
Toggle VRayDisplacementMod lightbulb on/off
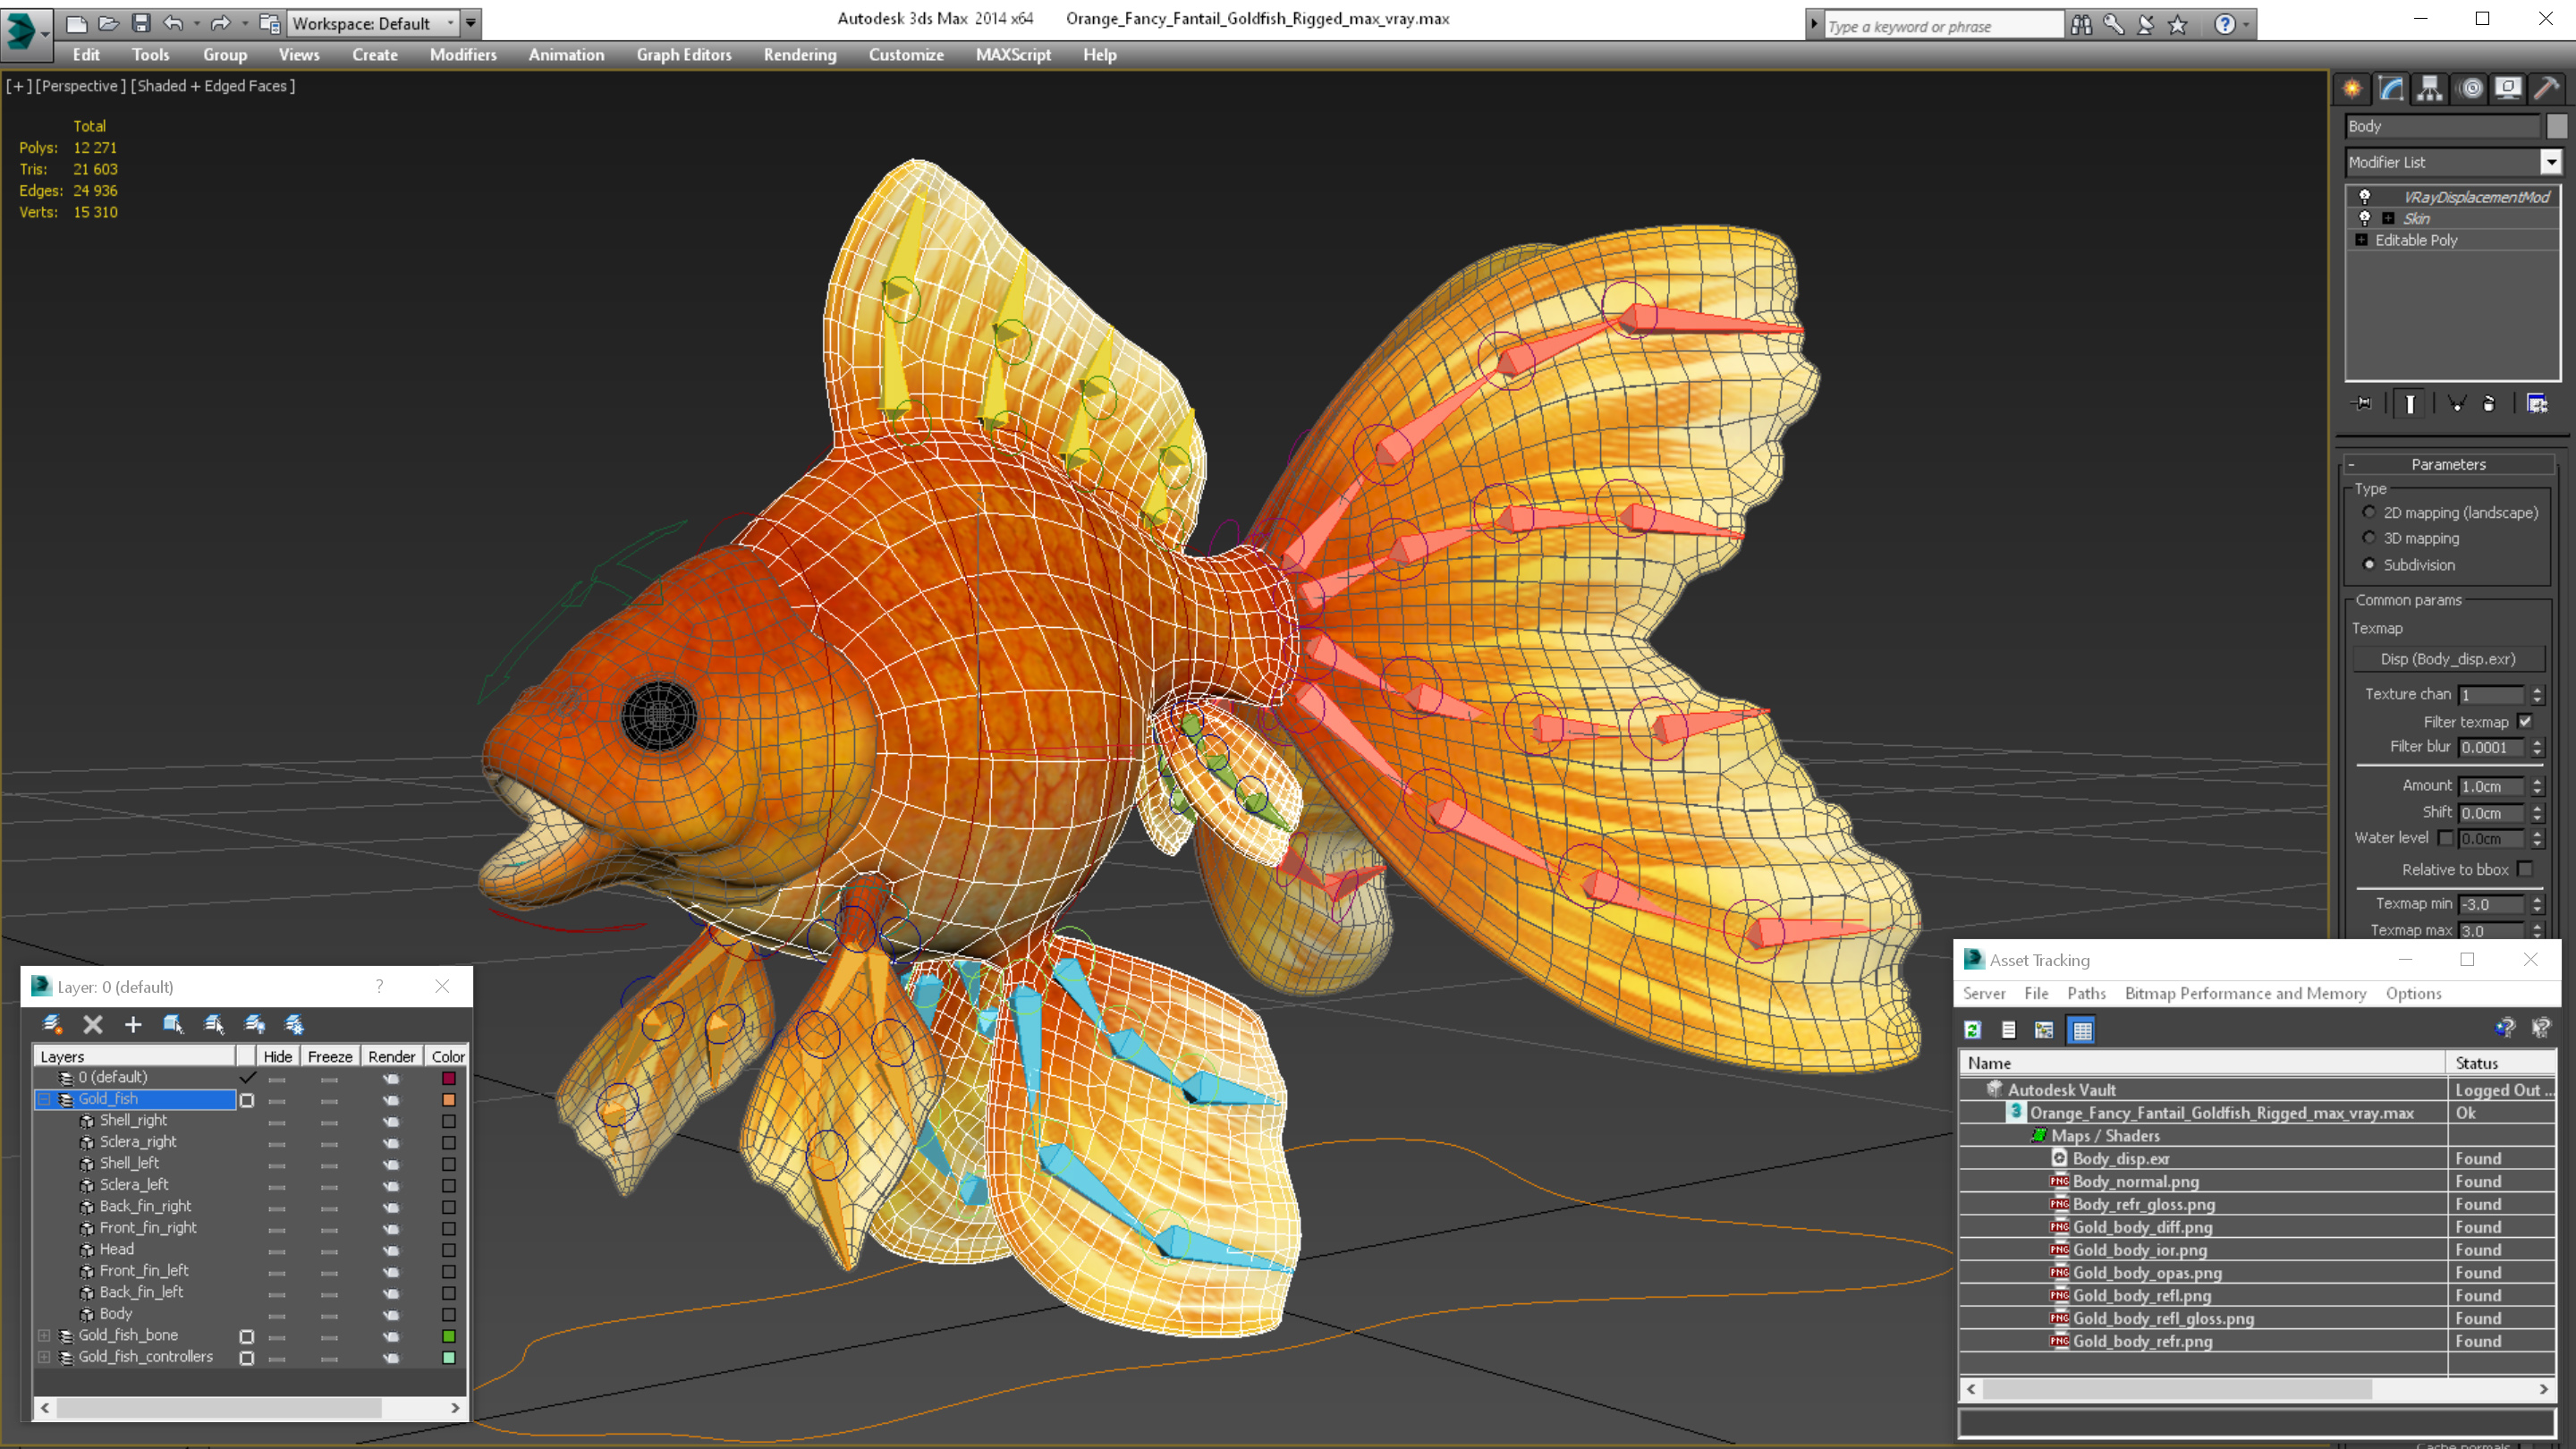tap(2365, 197)
